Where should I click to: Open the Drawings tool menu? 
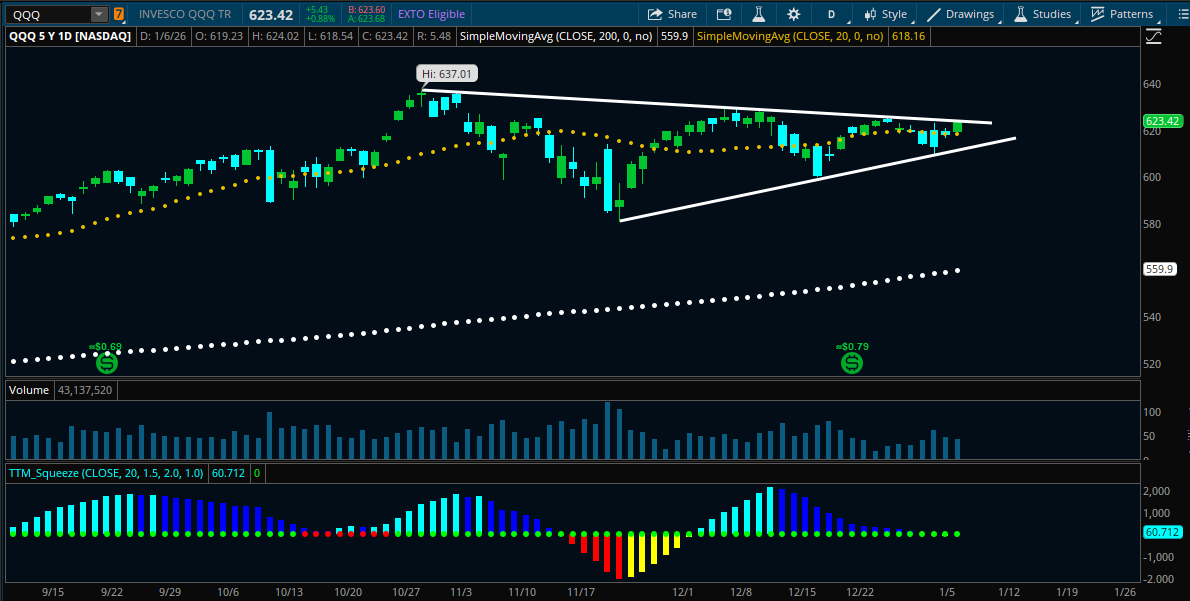[964, 14]
